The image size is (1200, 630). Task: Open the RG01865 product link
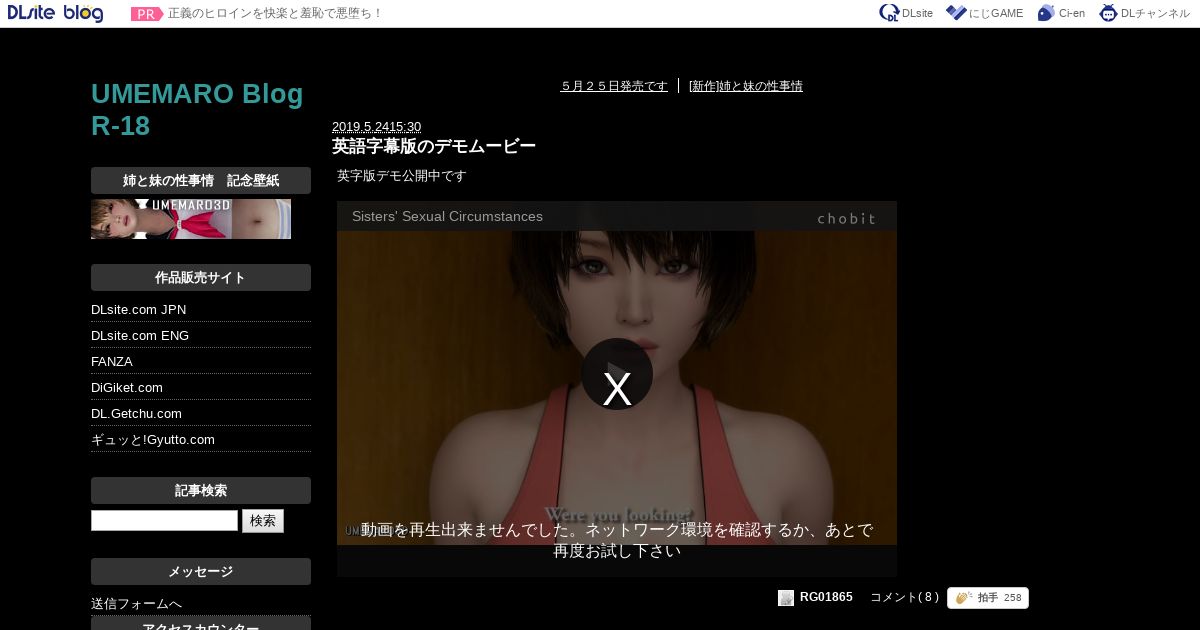tap(826, 597)
